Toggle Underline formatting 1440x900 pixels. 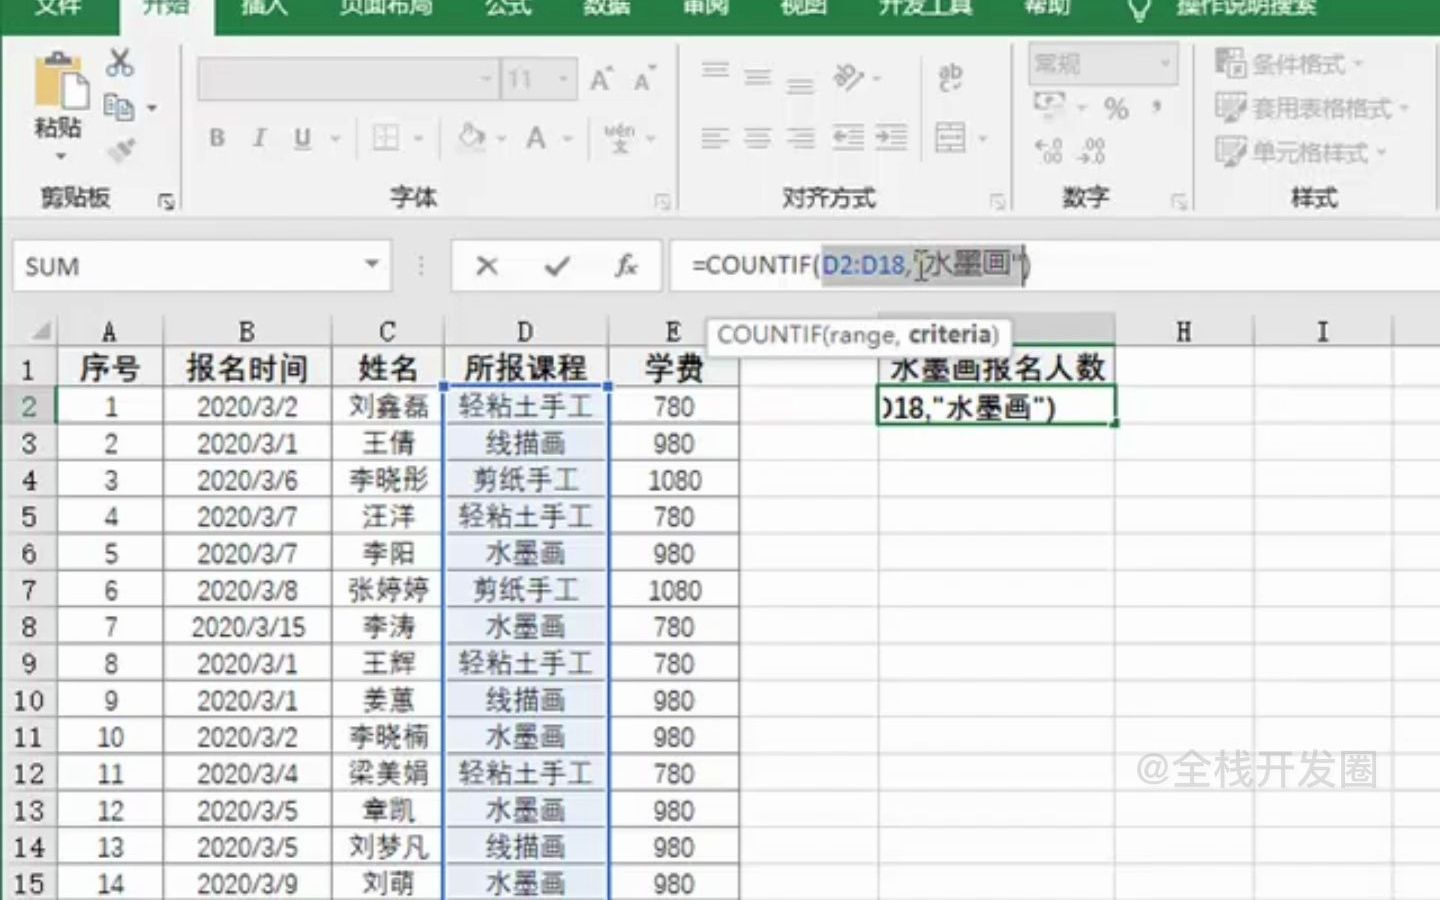pos(302,138)
